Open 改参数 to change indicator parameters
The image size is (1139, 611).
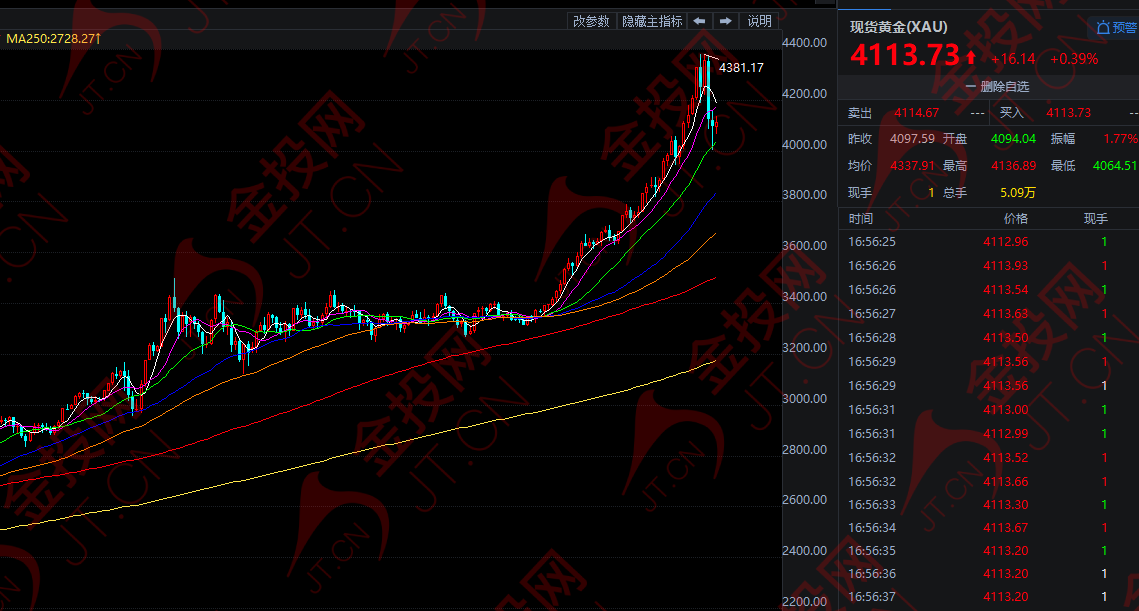592,20
